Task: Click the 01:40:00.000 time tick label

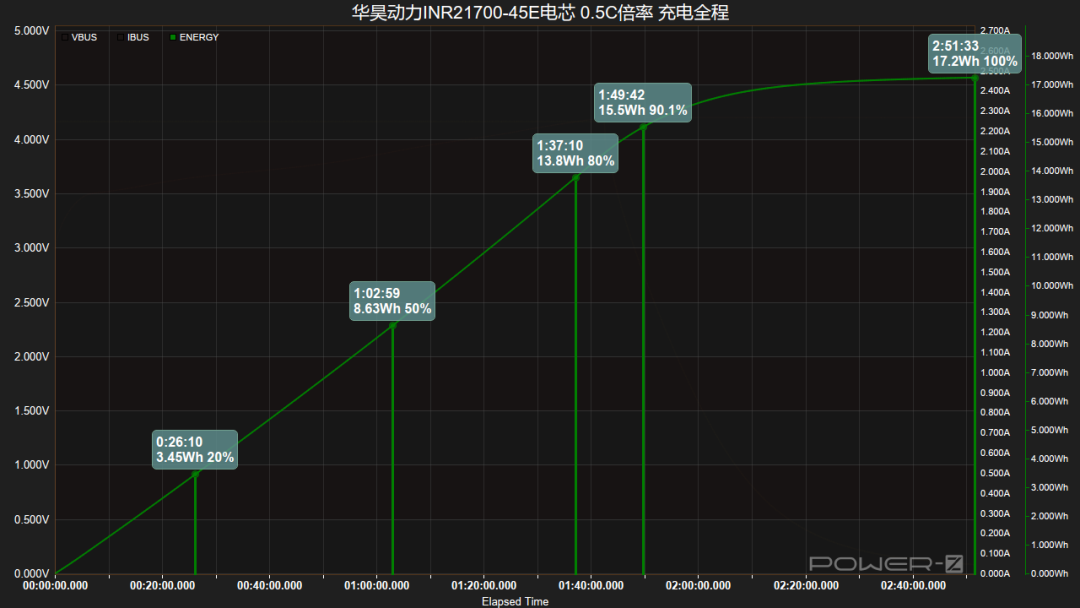Action: pyautogui.click(x=591, y=585)
